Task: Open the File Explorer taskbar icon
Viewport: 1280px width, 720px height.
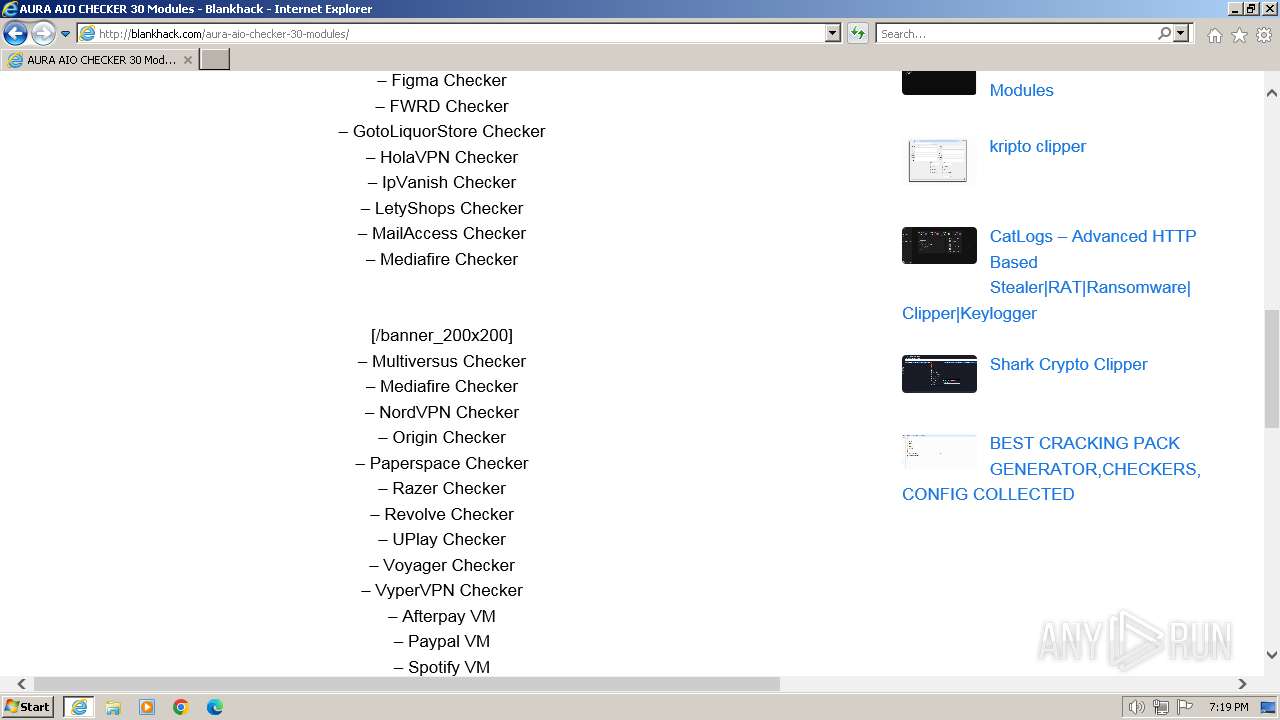Action: tap(113, 707)
